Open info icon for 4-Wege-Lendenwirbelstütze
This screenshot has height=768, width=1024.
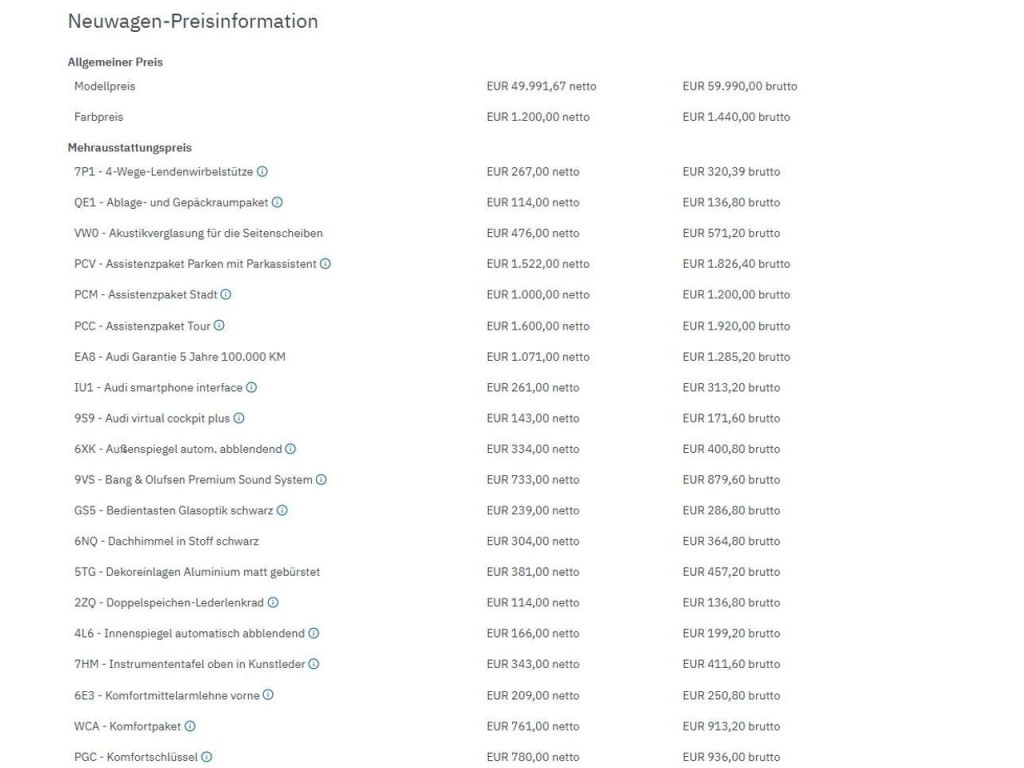[x=262, y=172]
